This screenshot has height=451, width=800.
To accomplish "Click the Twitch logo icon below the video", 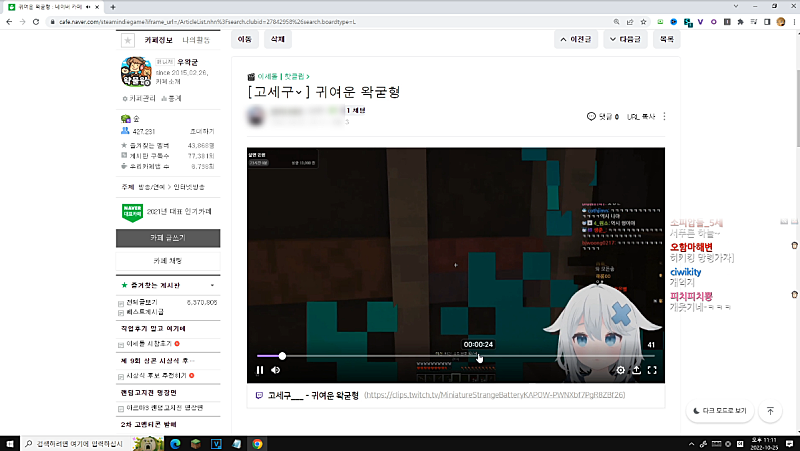I will pos(259,395).
